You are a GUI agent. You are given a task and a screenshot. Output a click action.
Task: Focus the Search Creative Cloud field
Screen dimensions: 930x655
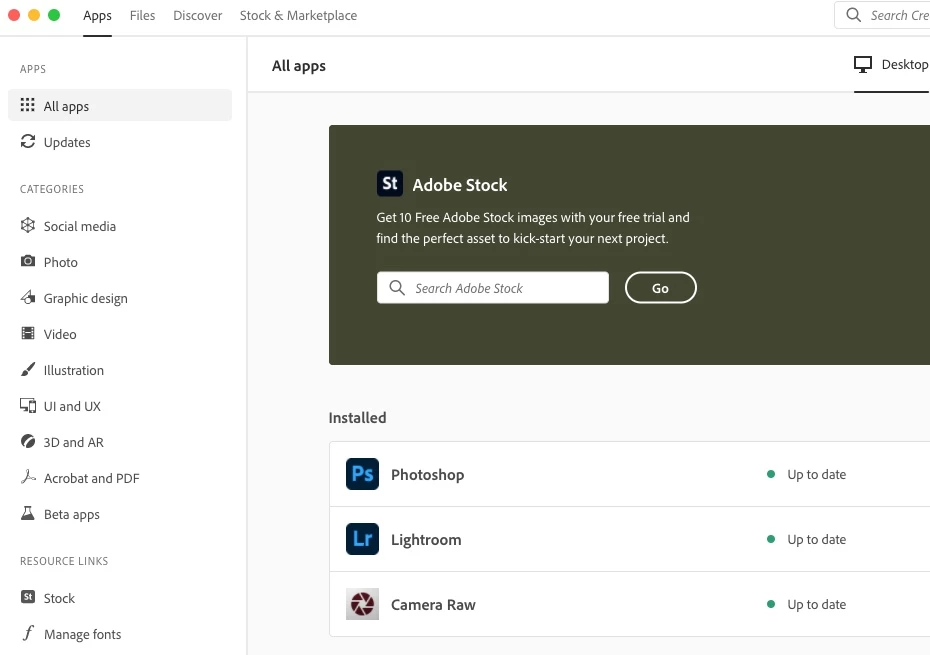(x=883, y=15)
